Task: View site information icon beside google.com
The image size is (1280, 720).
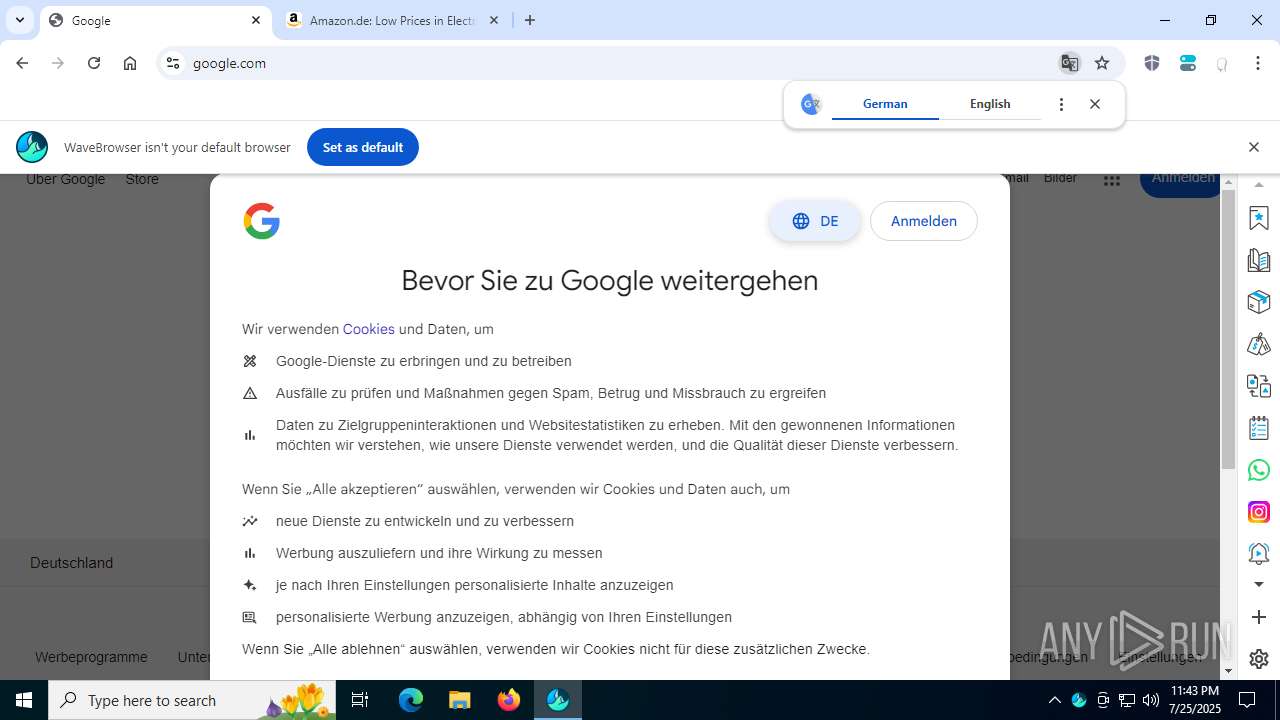Action: pyautogui.click(x=173, y=63)
